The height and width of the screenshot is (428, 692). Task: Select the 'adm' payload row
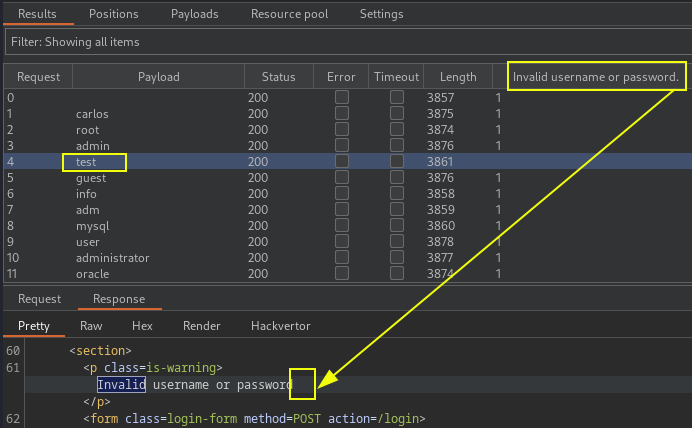point(348,210)
